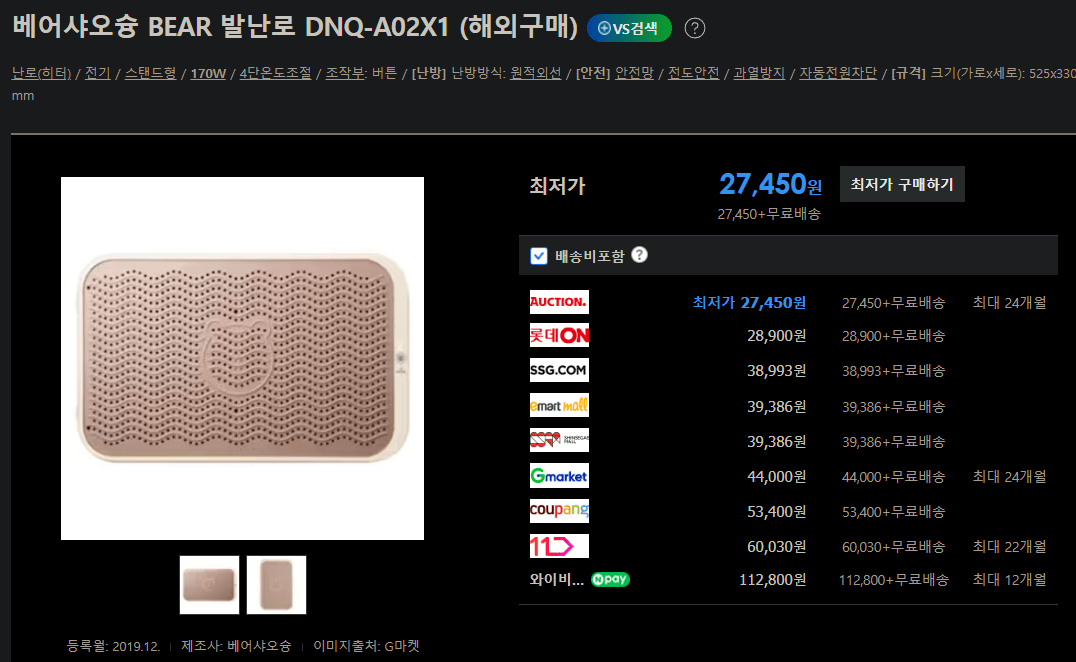Click the Gmarket store logo
1076x662 pixels.
(559, 475)
